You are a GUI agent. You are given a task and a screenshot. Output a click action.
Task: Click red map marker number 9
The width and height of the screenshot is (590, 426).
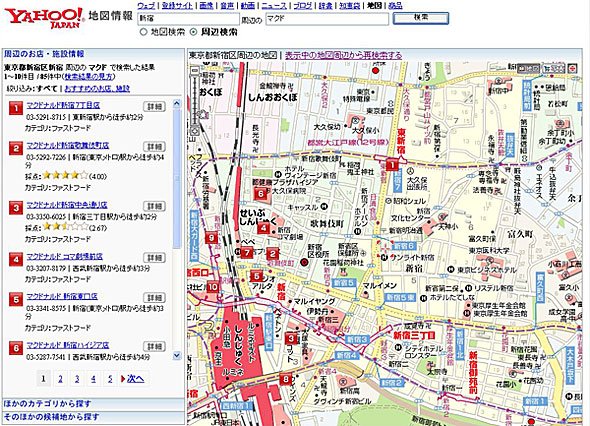point(211,237)
